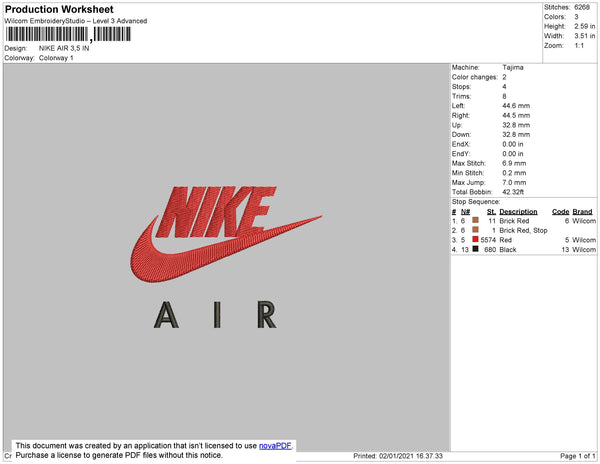Click the Max Stitch value 6.9 mm
Screen dimensions: 600x464
(x=514, y=163)
